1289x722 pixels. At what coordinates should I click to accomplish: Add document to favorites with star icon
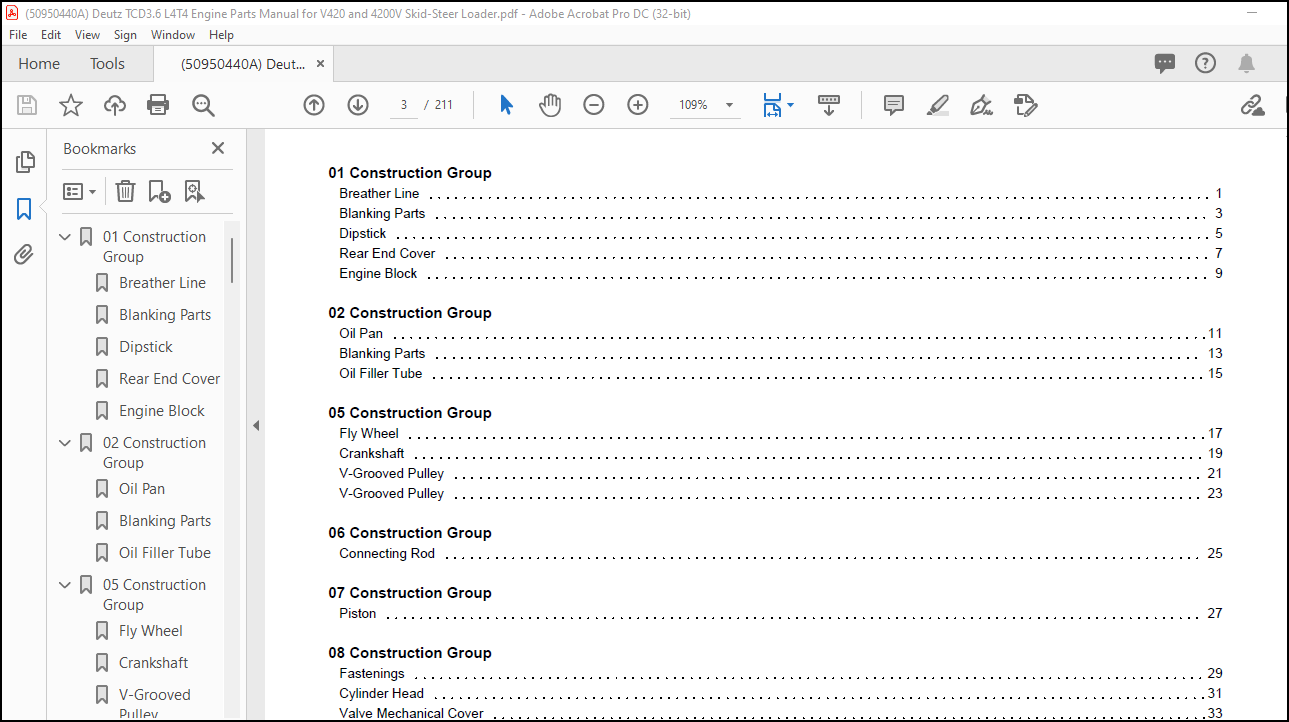71,105
